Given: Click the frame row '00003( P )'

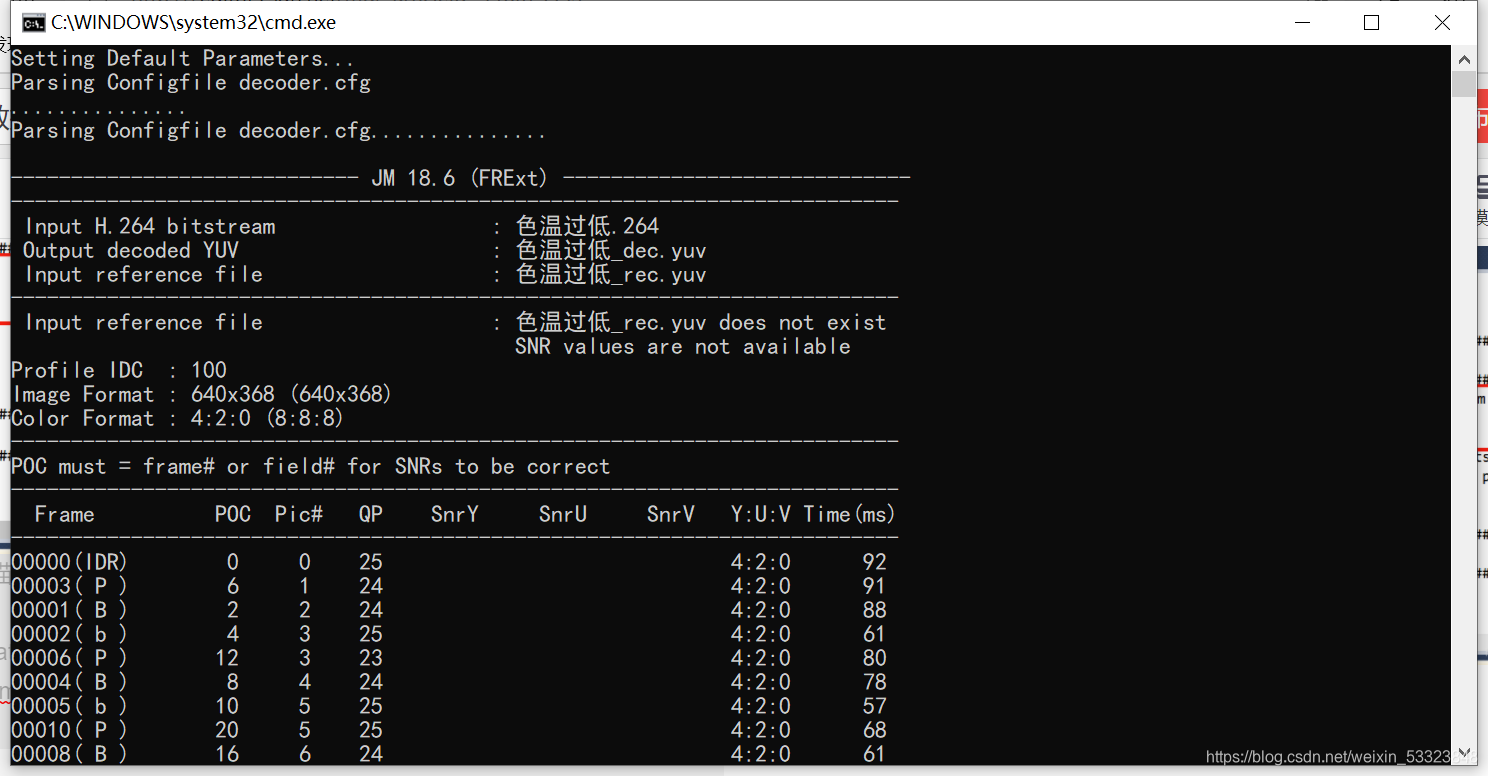Looking at the screenshot, I should click(x=449, y=586).
